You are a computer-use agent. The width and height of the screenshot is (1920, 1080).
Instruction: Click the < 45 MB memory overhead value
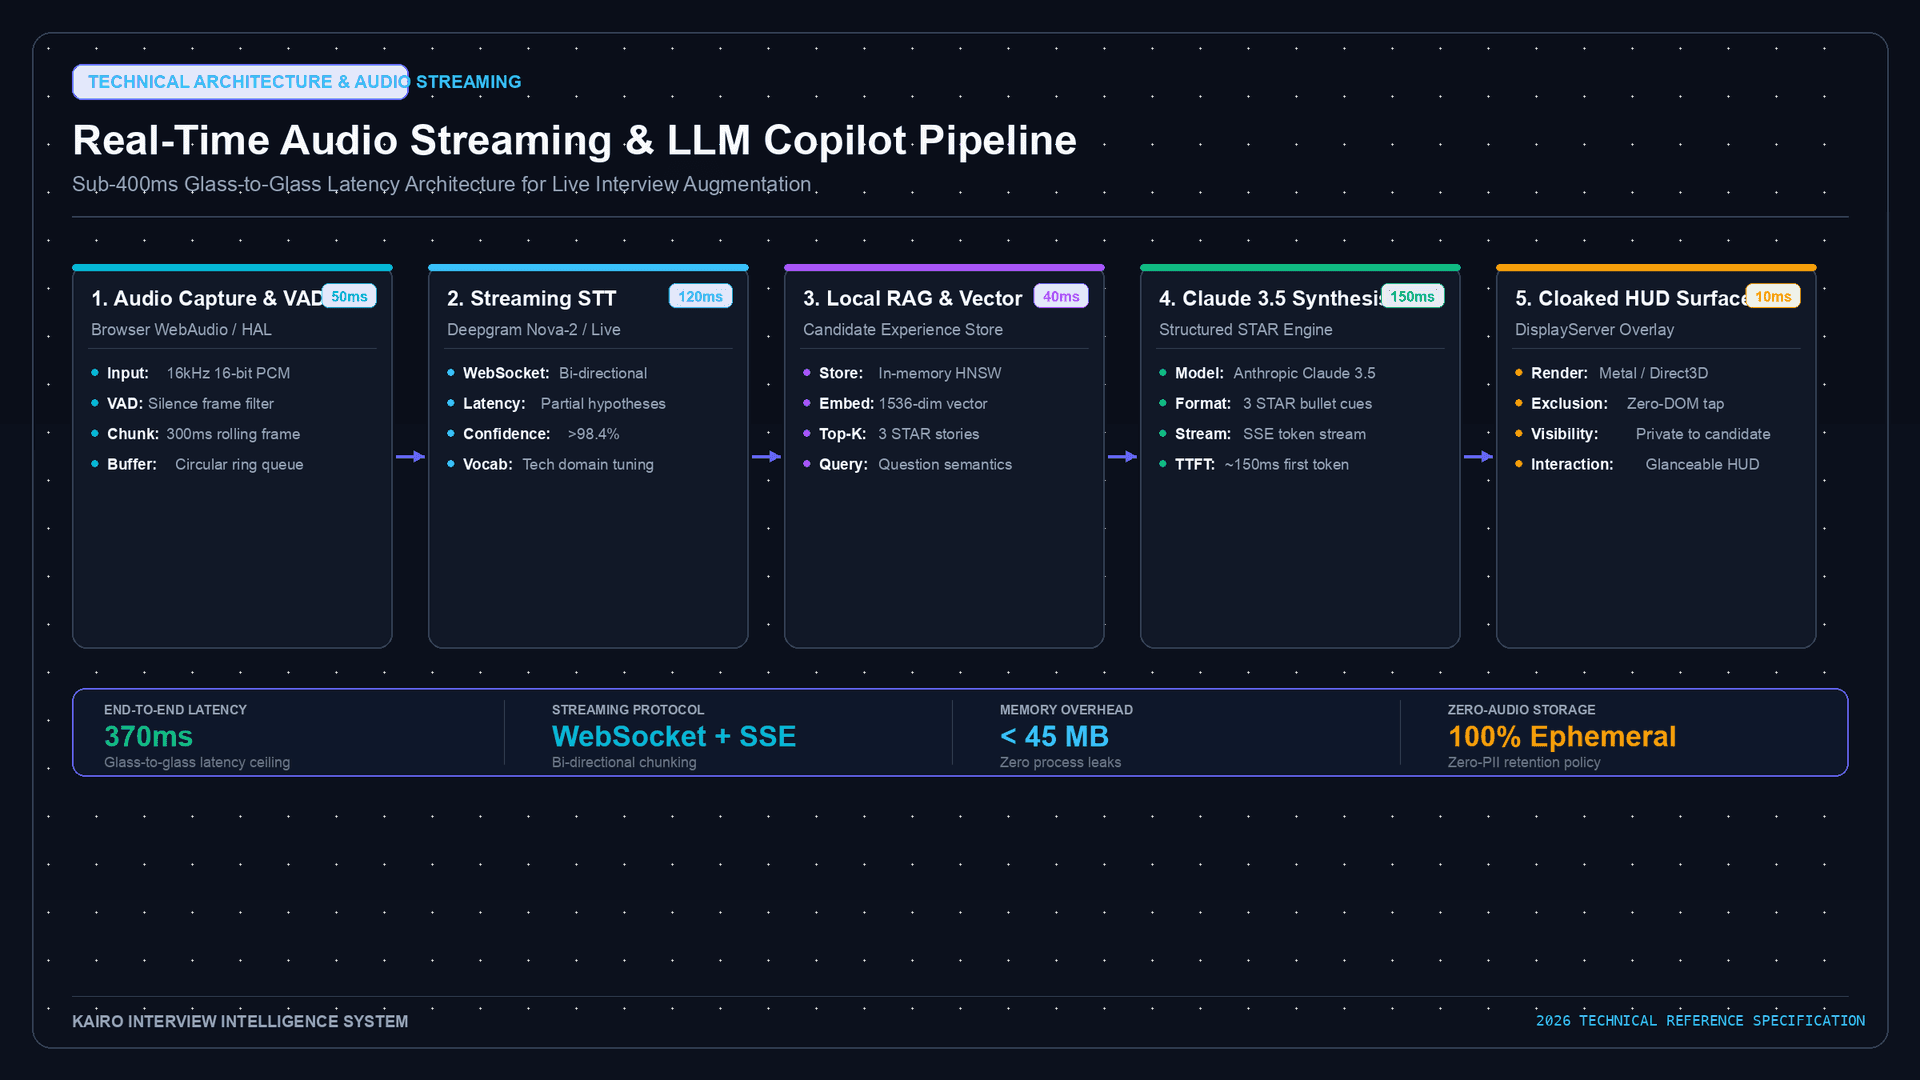click(x=1054, y=736)
